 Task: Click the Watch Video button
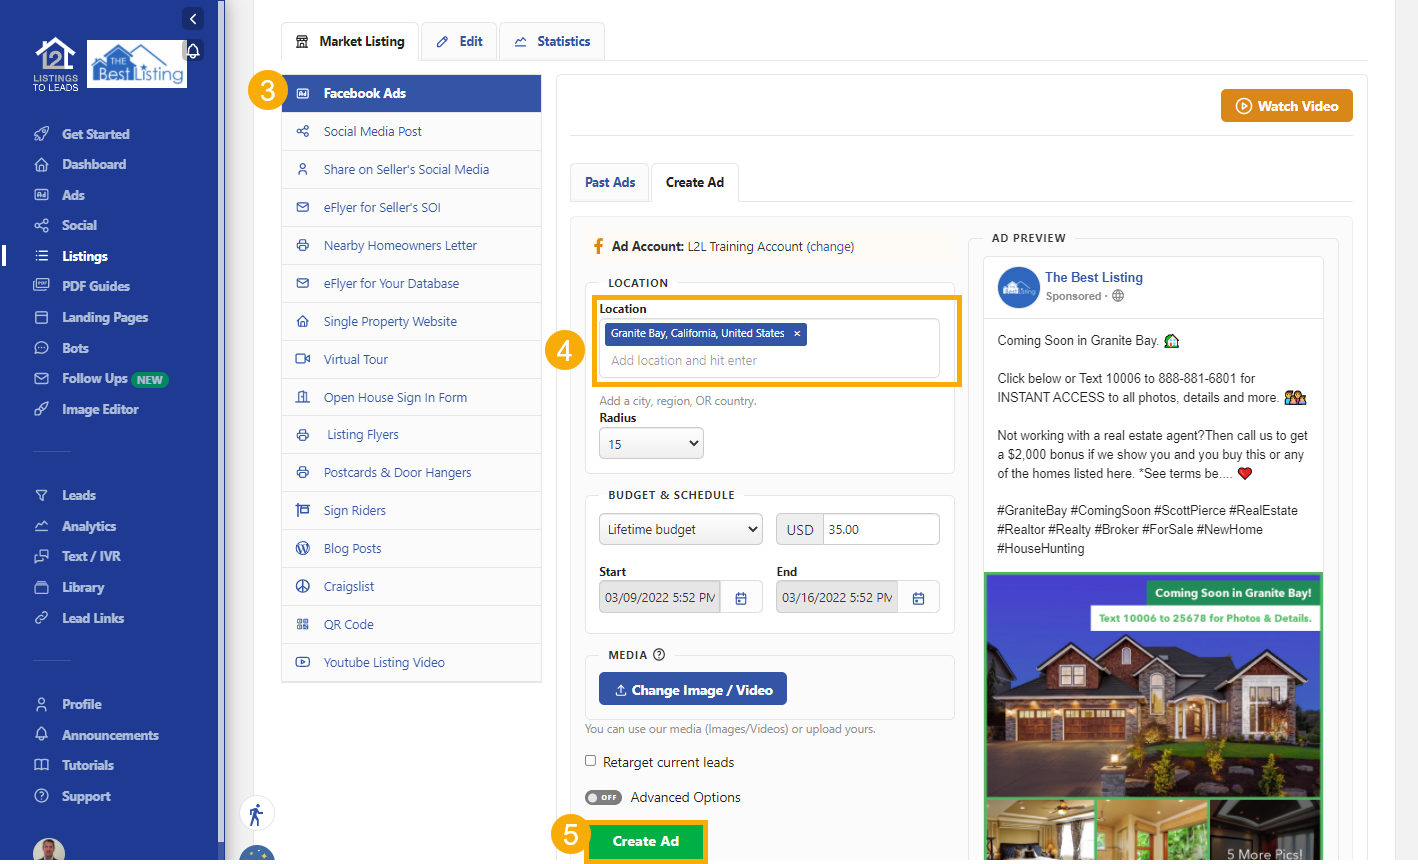[1287, 105]
